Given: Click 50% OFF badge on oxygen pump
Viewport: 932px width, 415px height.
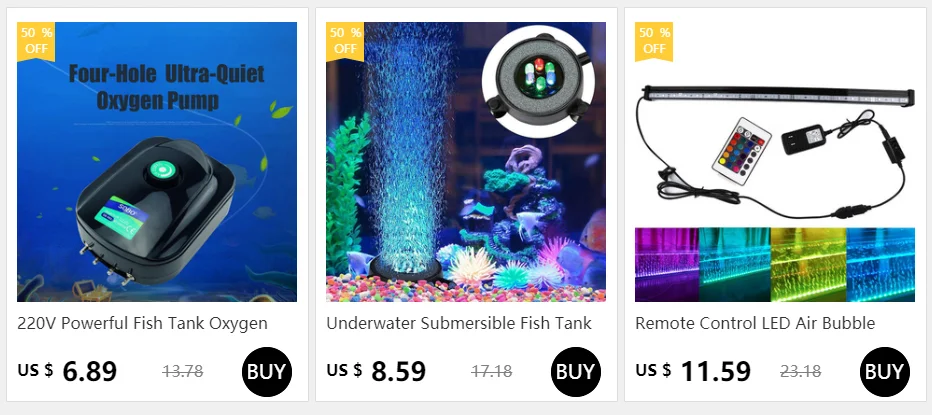Looking at the screenshot, I should [x=36, y=41].
